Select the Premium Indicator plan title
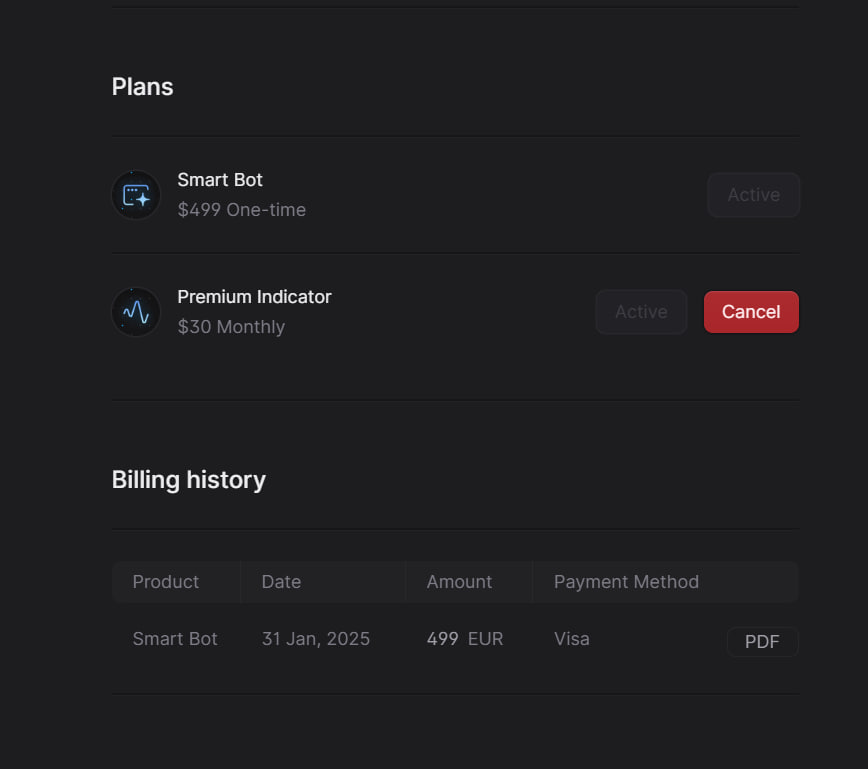 pyautogui.click(x=254, y=297)
